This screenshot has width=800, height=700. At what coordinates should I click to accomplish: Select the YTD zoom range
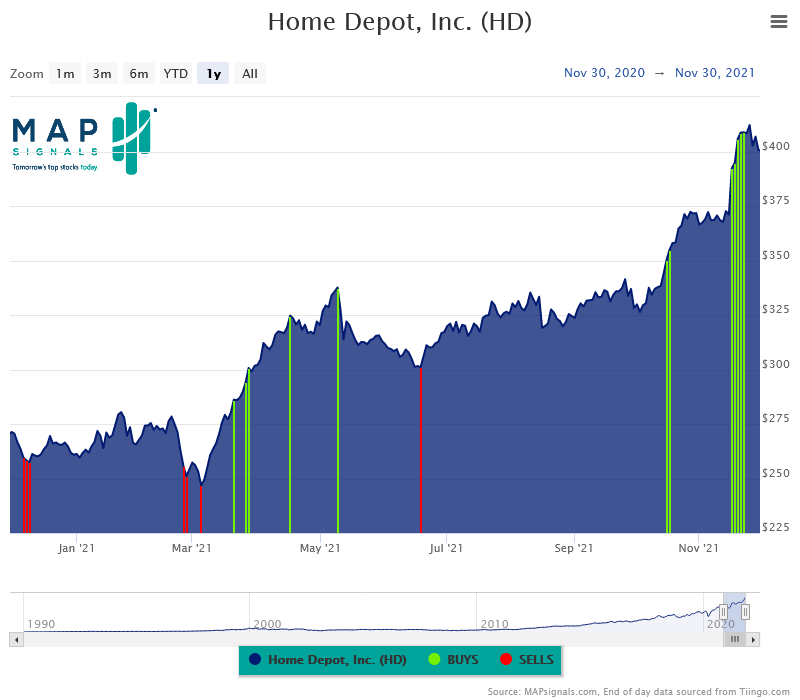click(x=176, y=73)
